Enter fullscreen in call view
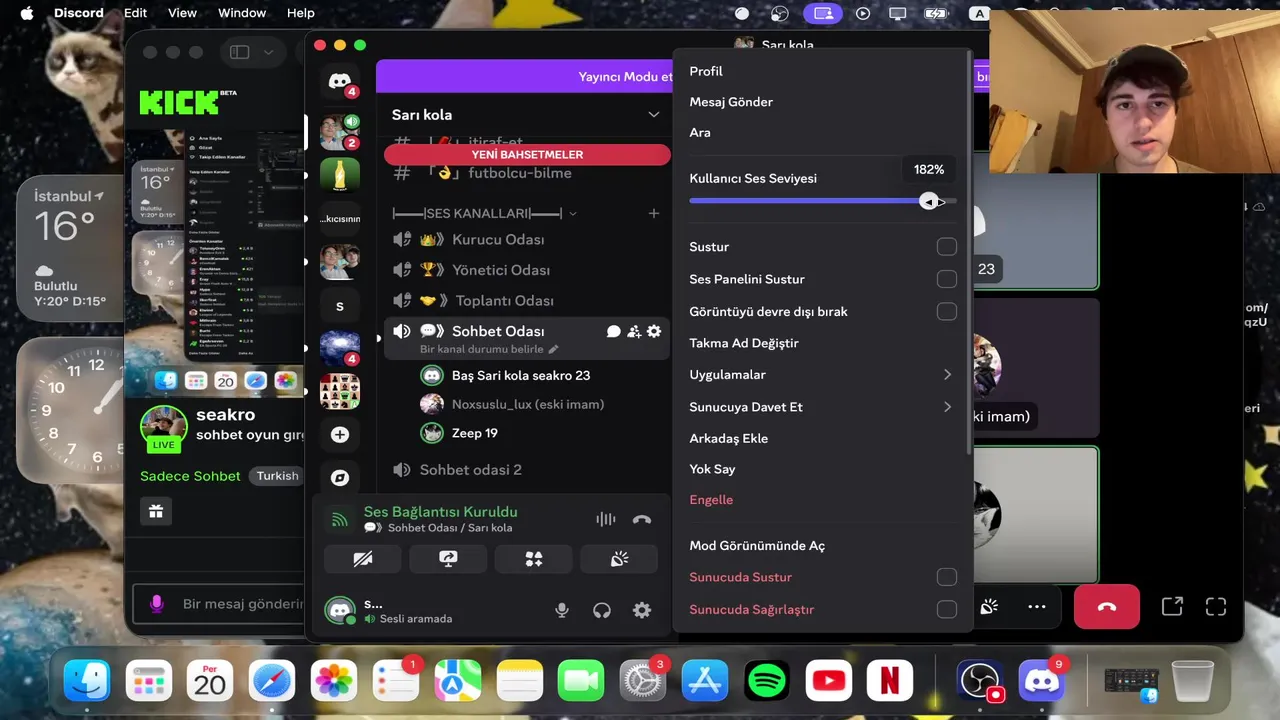1280x720 pixels. click(1216, 606)
